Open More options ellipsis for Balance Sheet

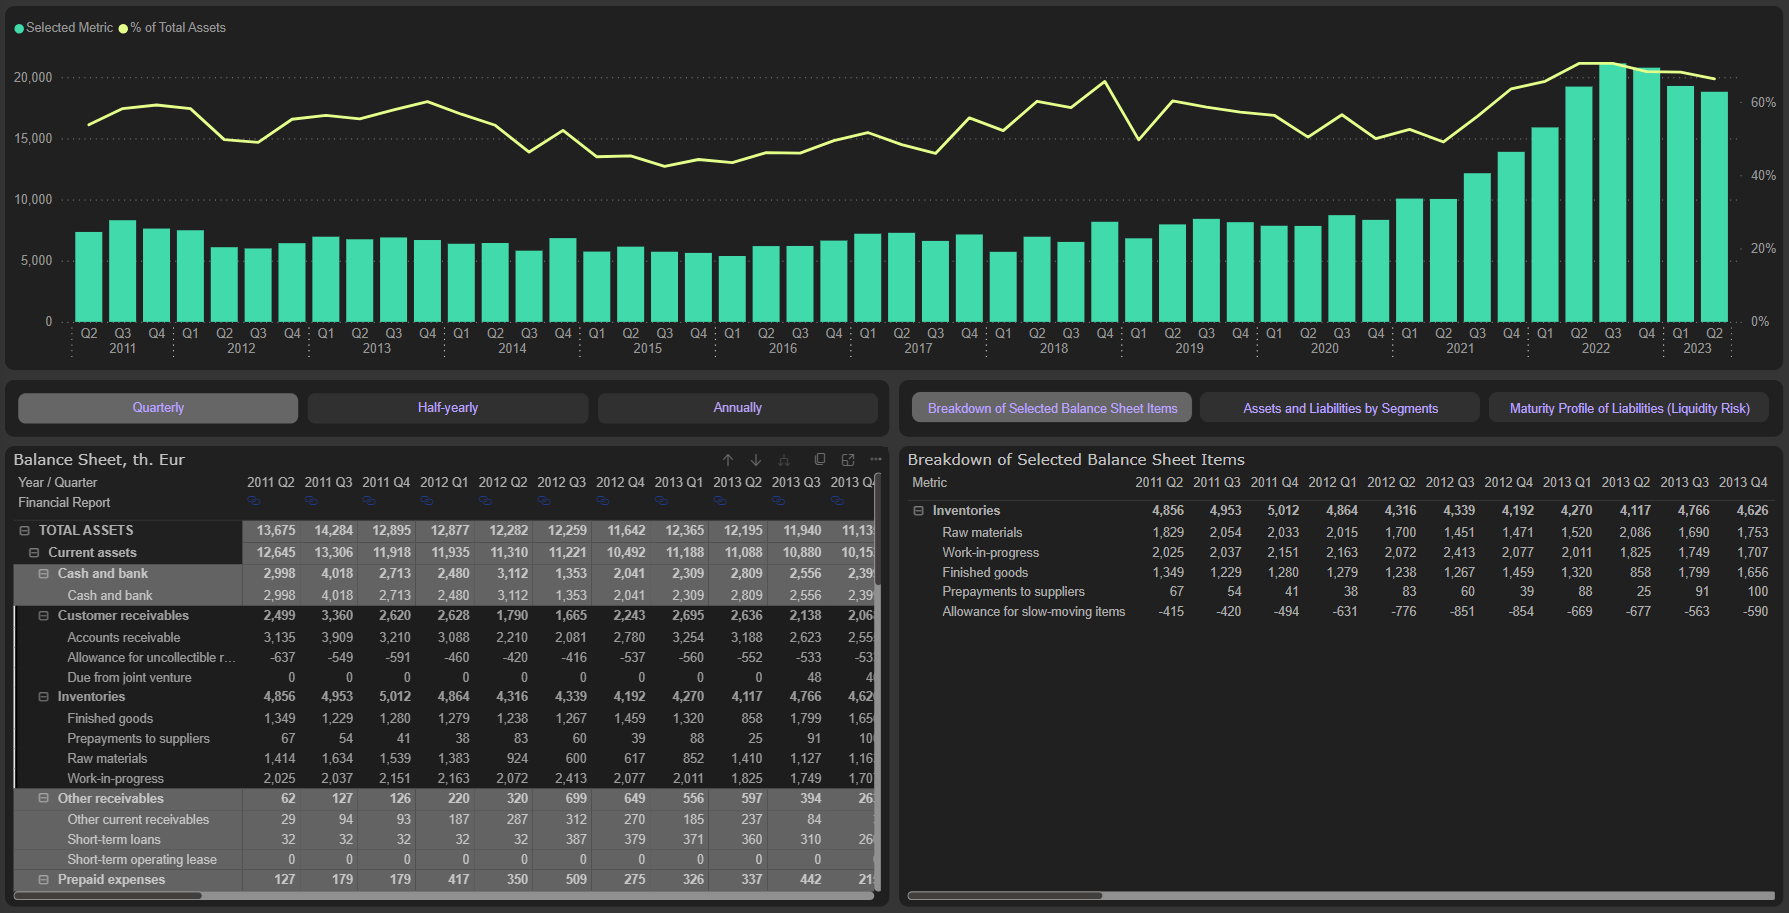(x=876, y=460)
